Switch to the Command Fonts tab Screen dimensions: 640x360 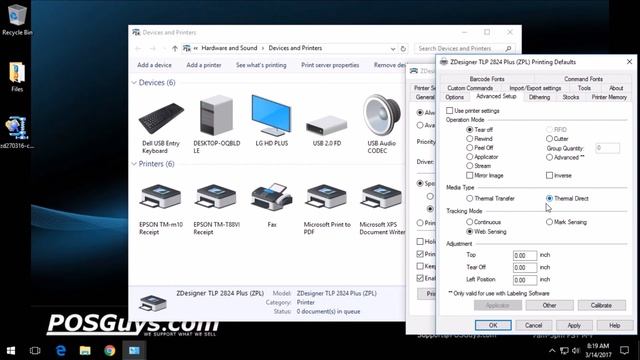pyautogui.click(x=583, y=79)
